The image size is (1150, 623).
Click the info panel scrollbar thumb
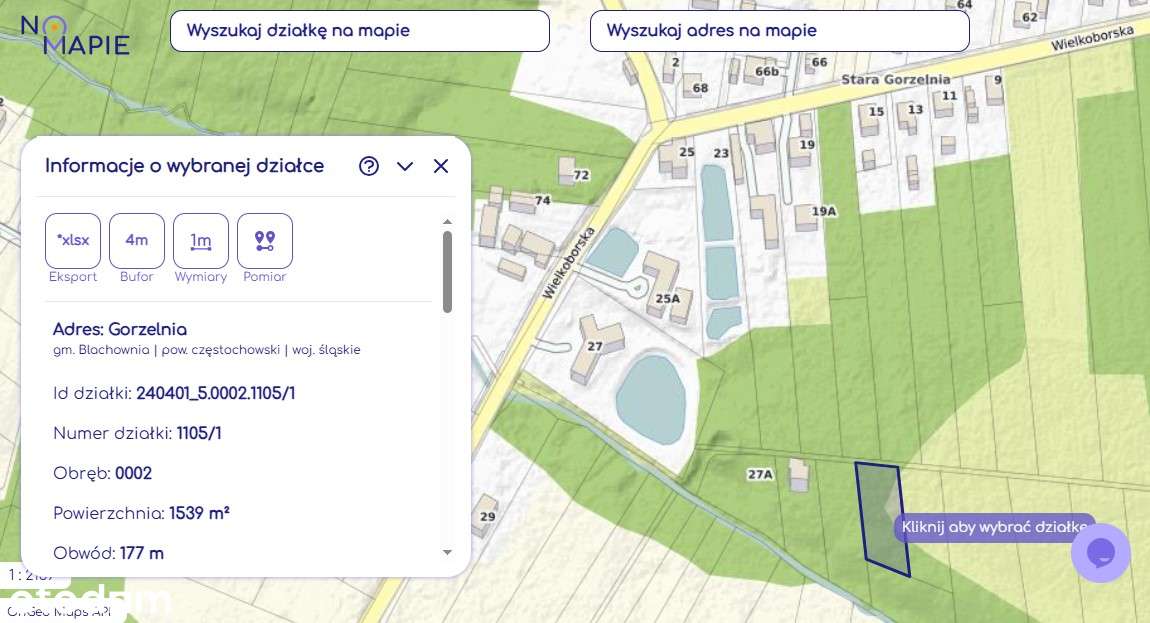447,272
